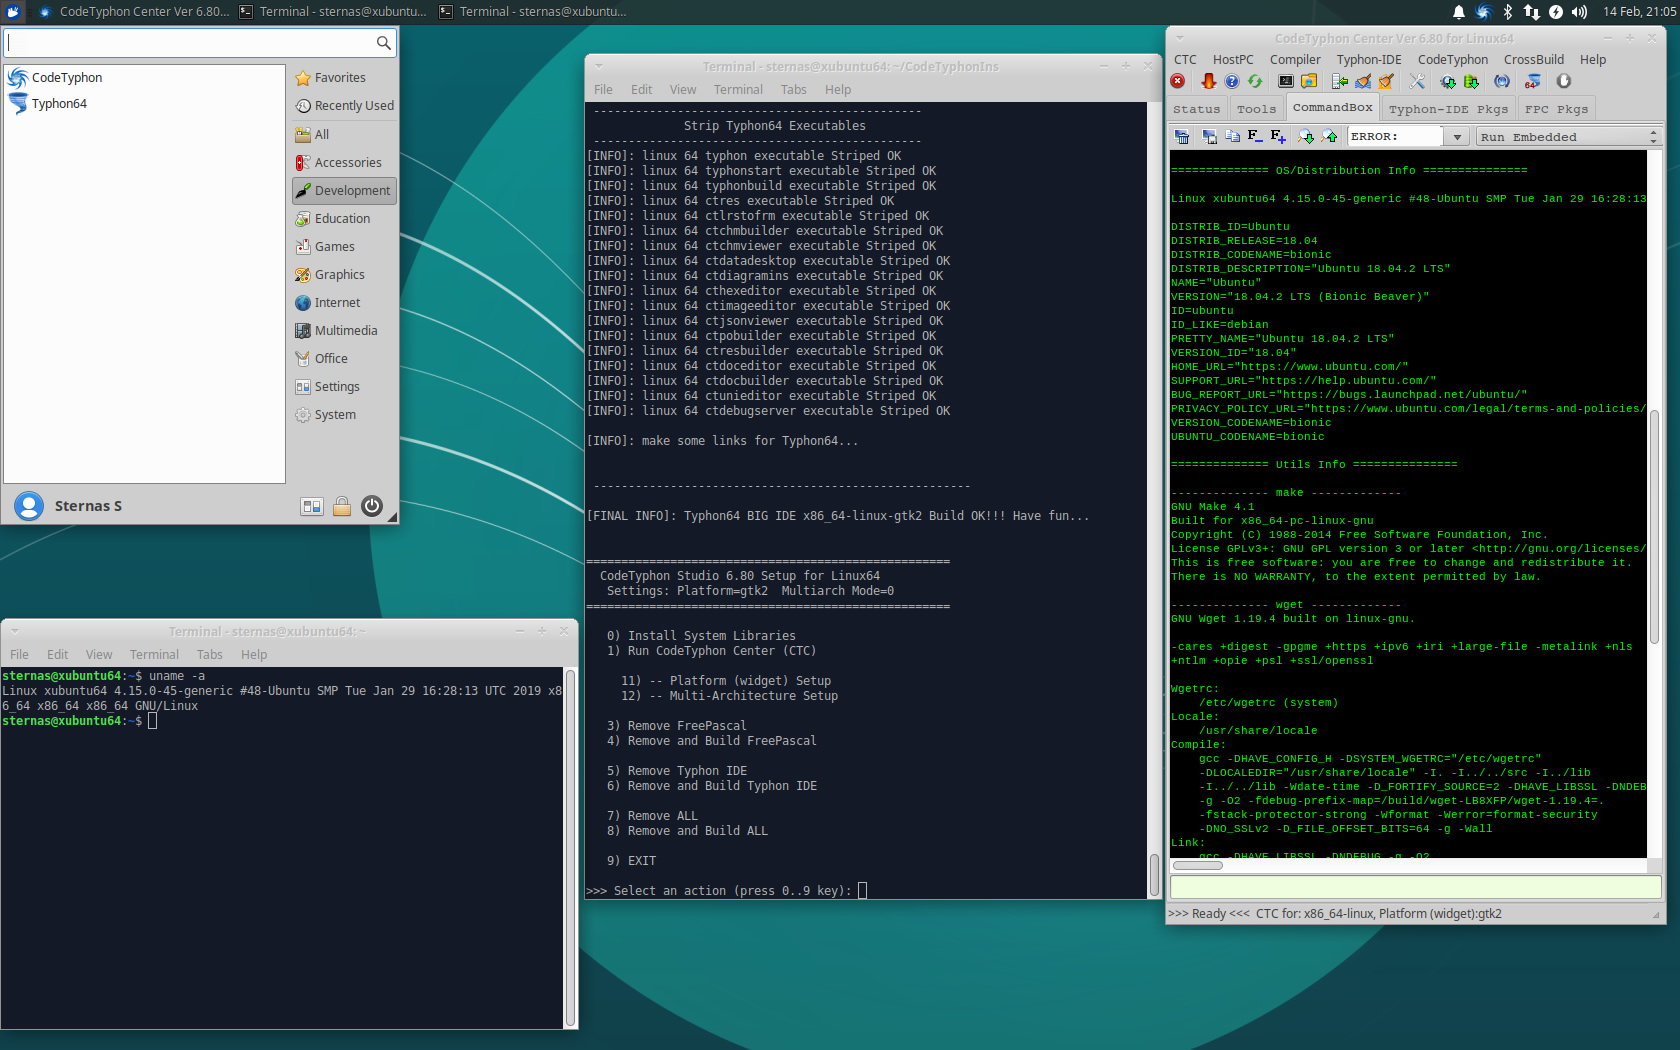Click the volume speaker icon in panel

(1580, 12)
